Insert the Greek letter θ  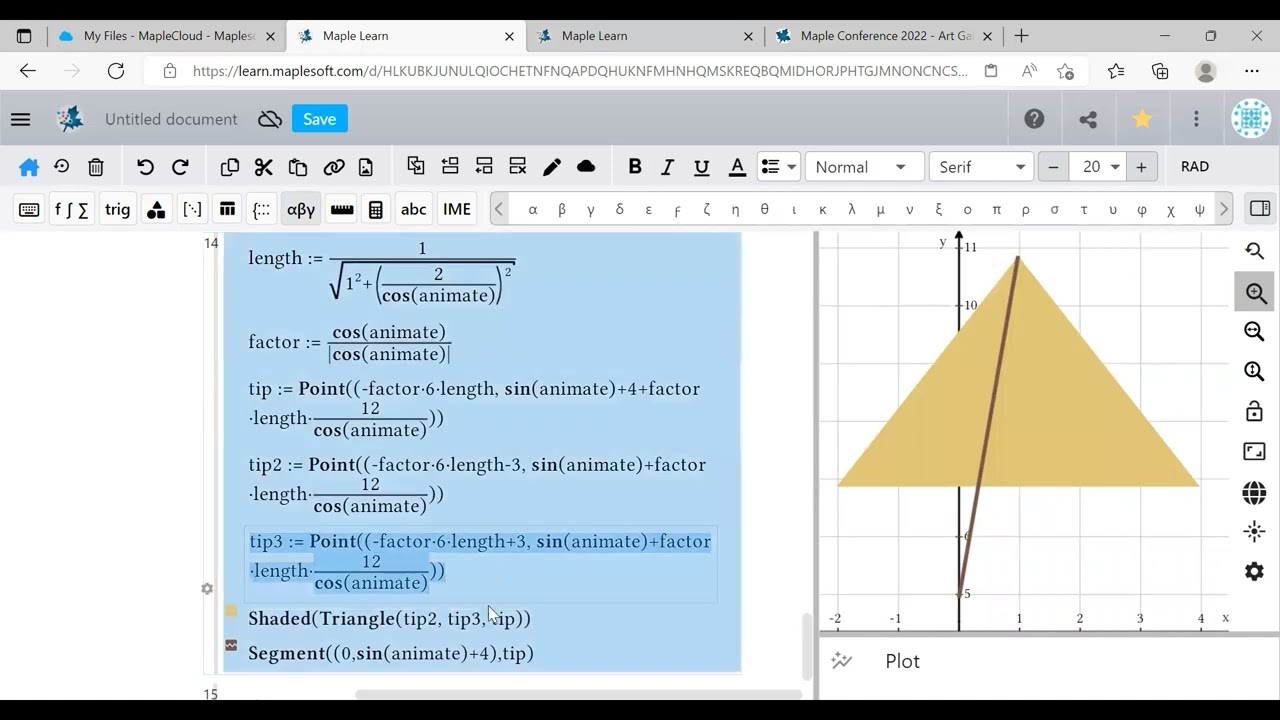pyautogui.click(x=765, y=210)
